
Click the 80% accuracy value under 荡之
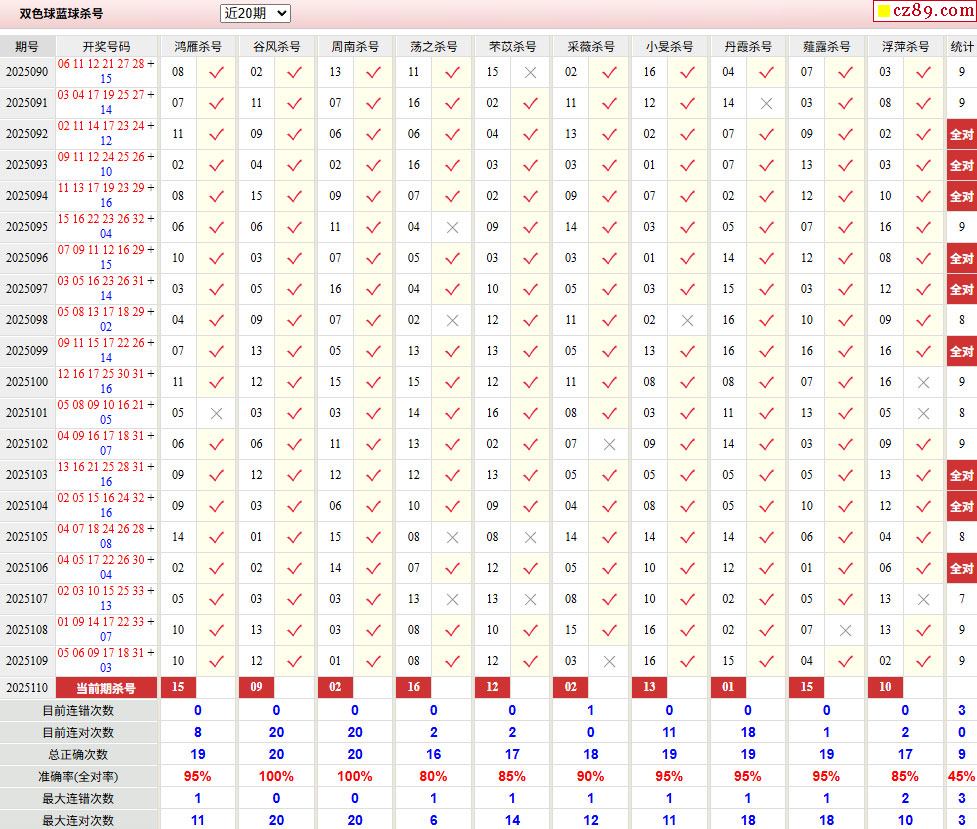pos(433,777)
